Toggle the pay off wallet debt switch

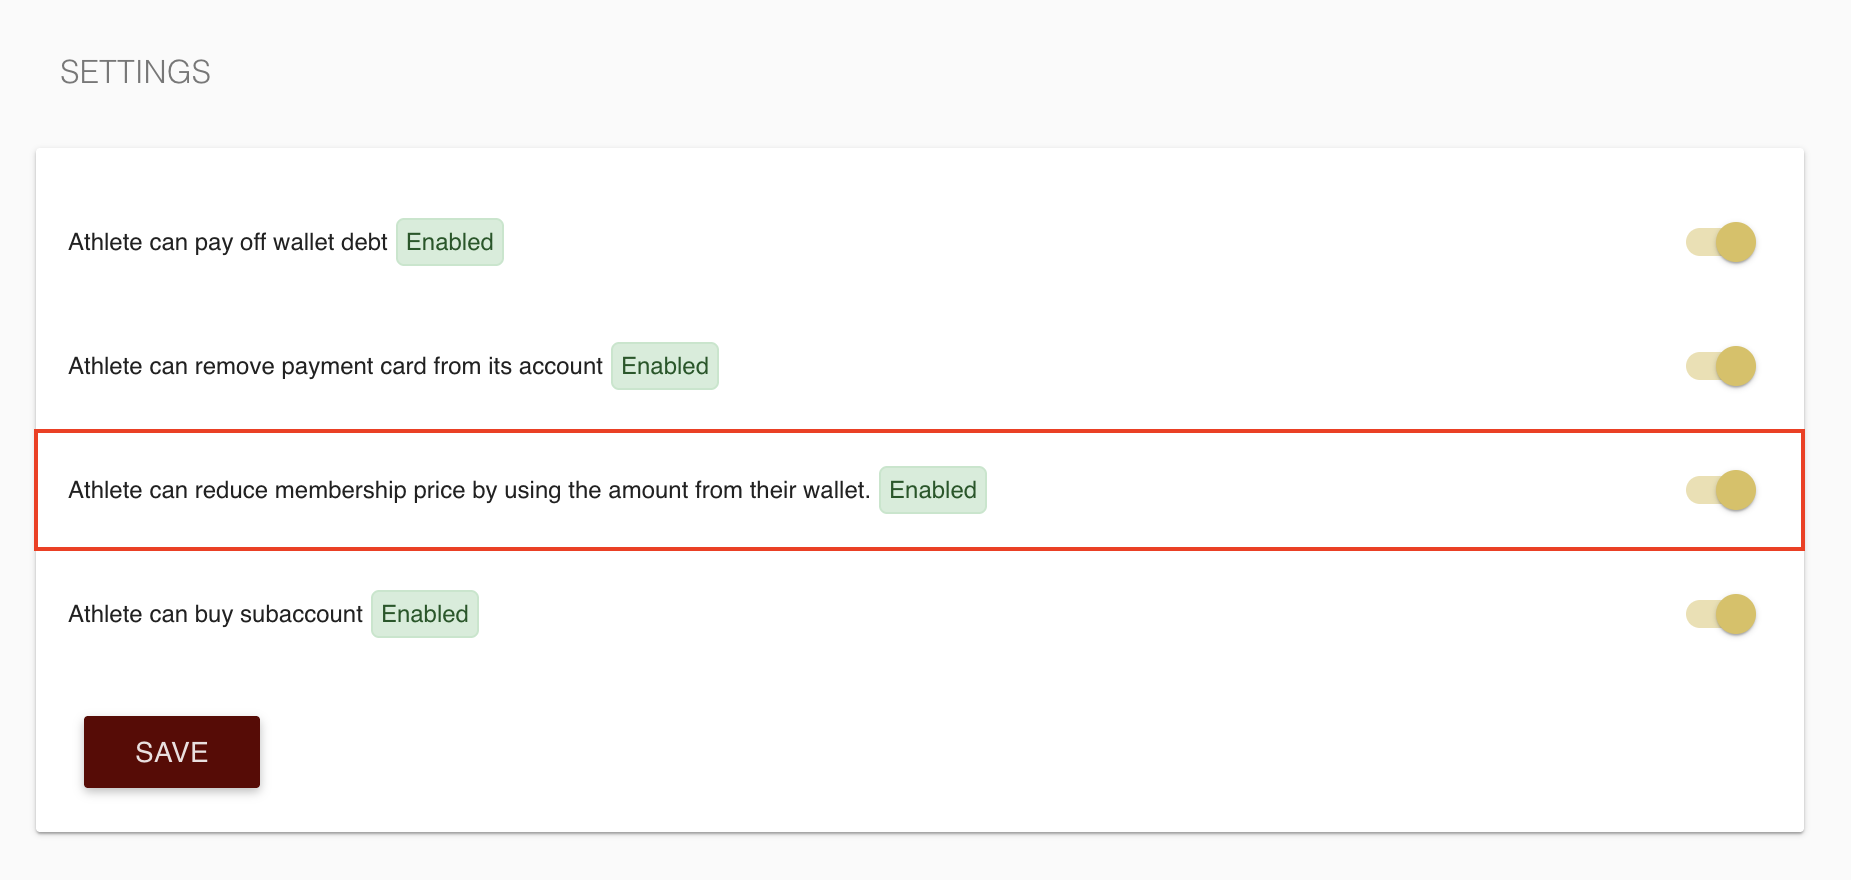click(1721, 242)
